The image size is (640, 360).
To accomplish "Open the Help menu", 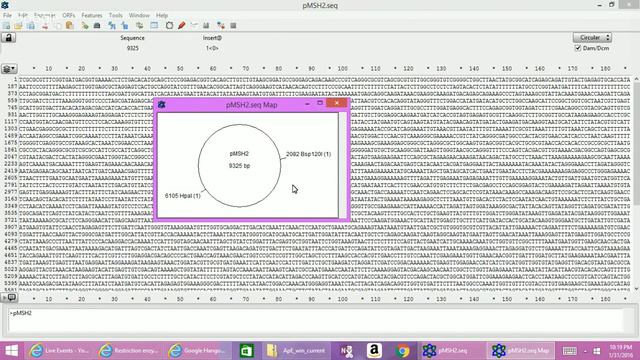I will (x=162, y=16).
